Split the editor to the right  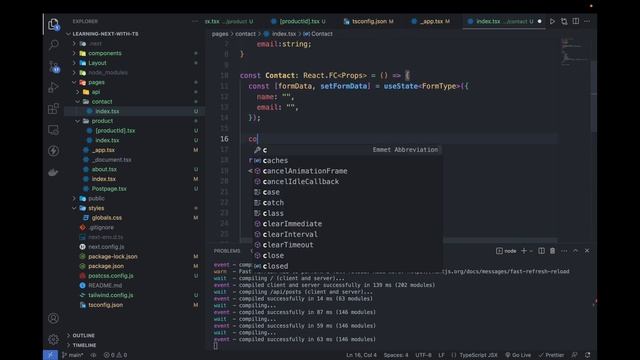[576, 21]
